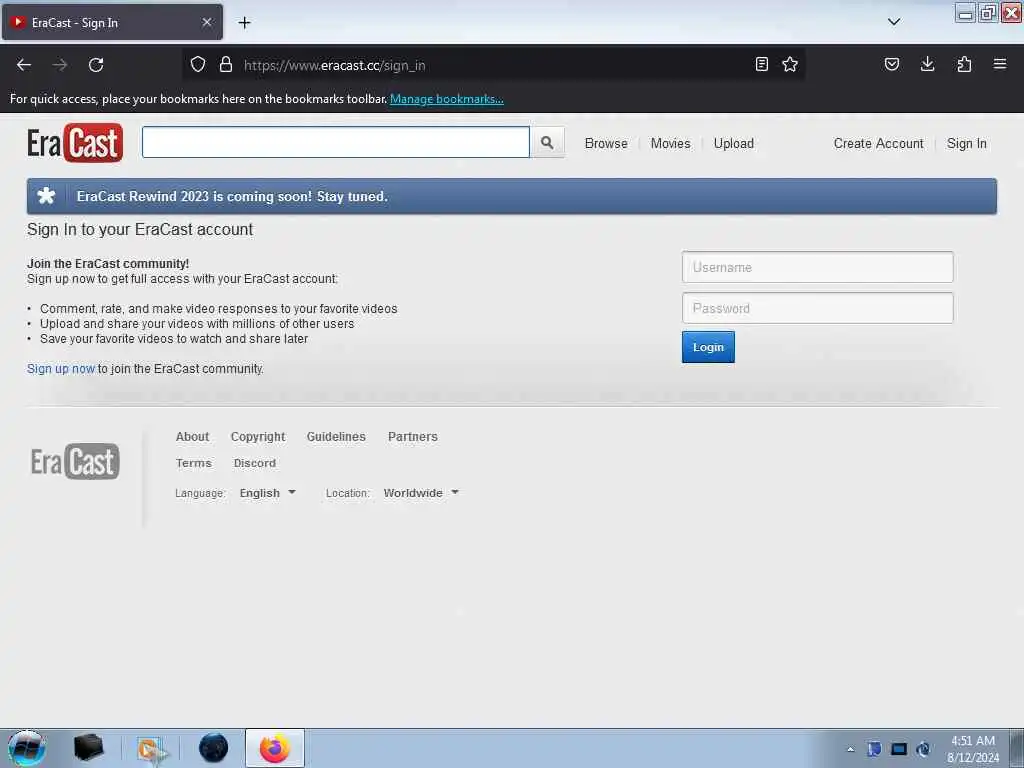Open the Discord footer link
Screen dimensions: 1024x768
pyautogui.click(x=255, y=463)
